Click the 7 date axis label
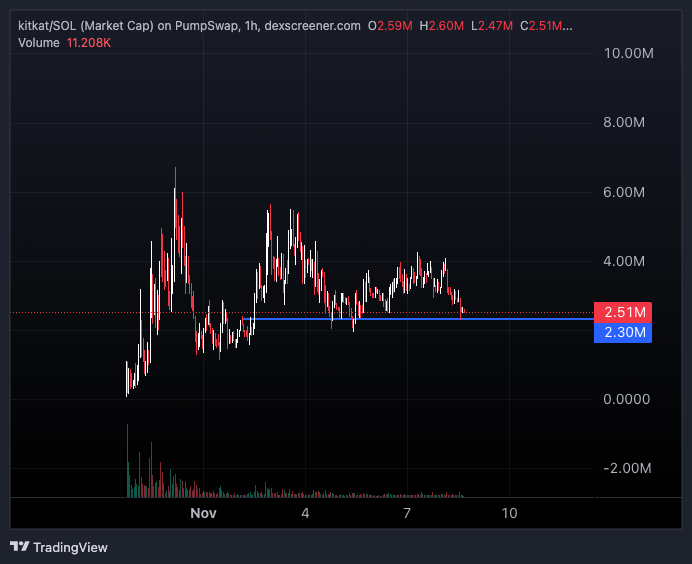Viewport: 692px width, 564px height. tap(407, 513)
